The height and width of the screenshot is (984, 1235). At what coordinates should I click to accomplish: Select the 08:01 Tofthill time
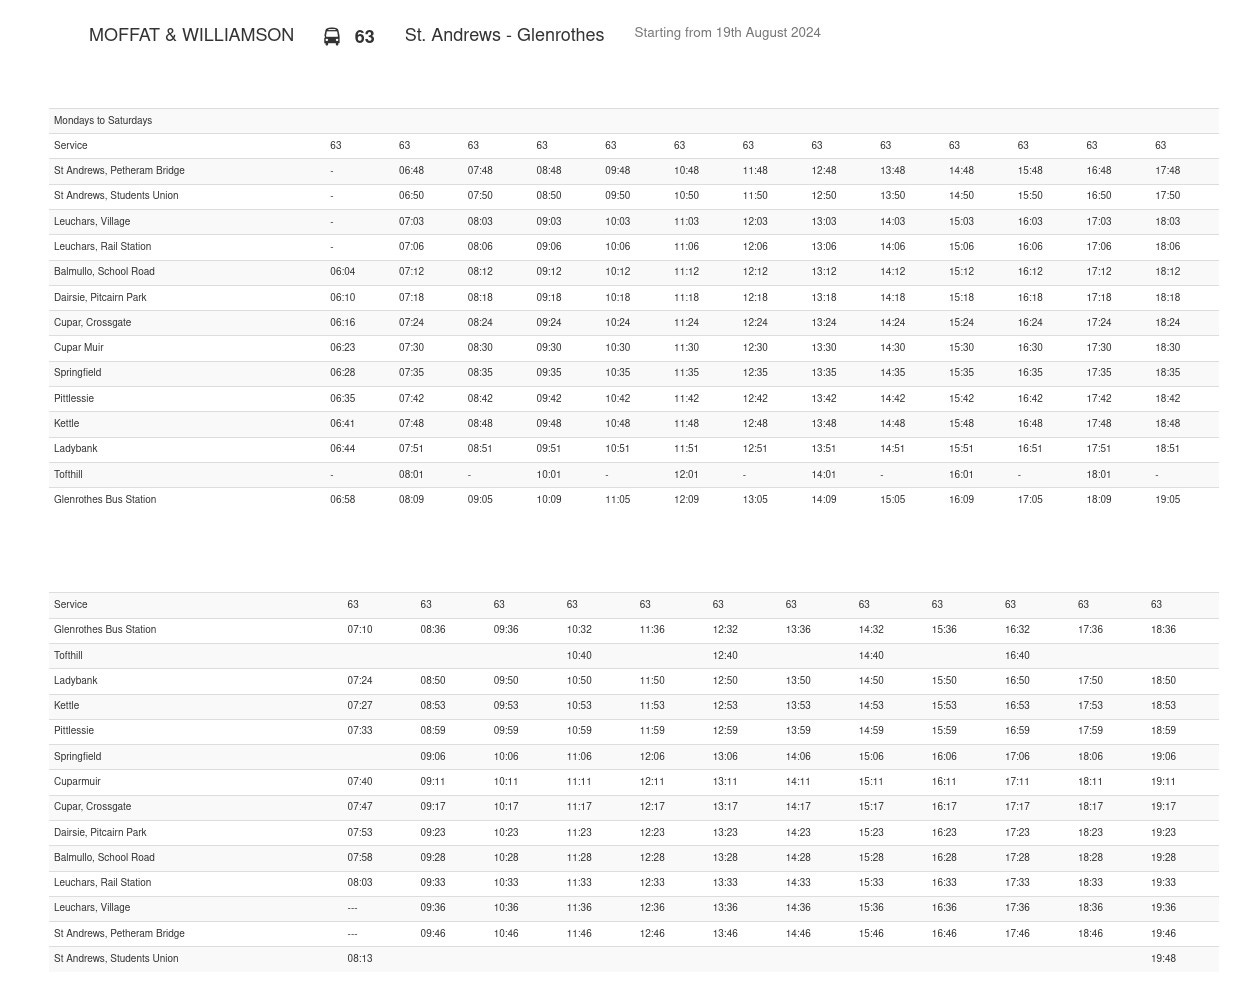(x=411, y=475)
